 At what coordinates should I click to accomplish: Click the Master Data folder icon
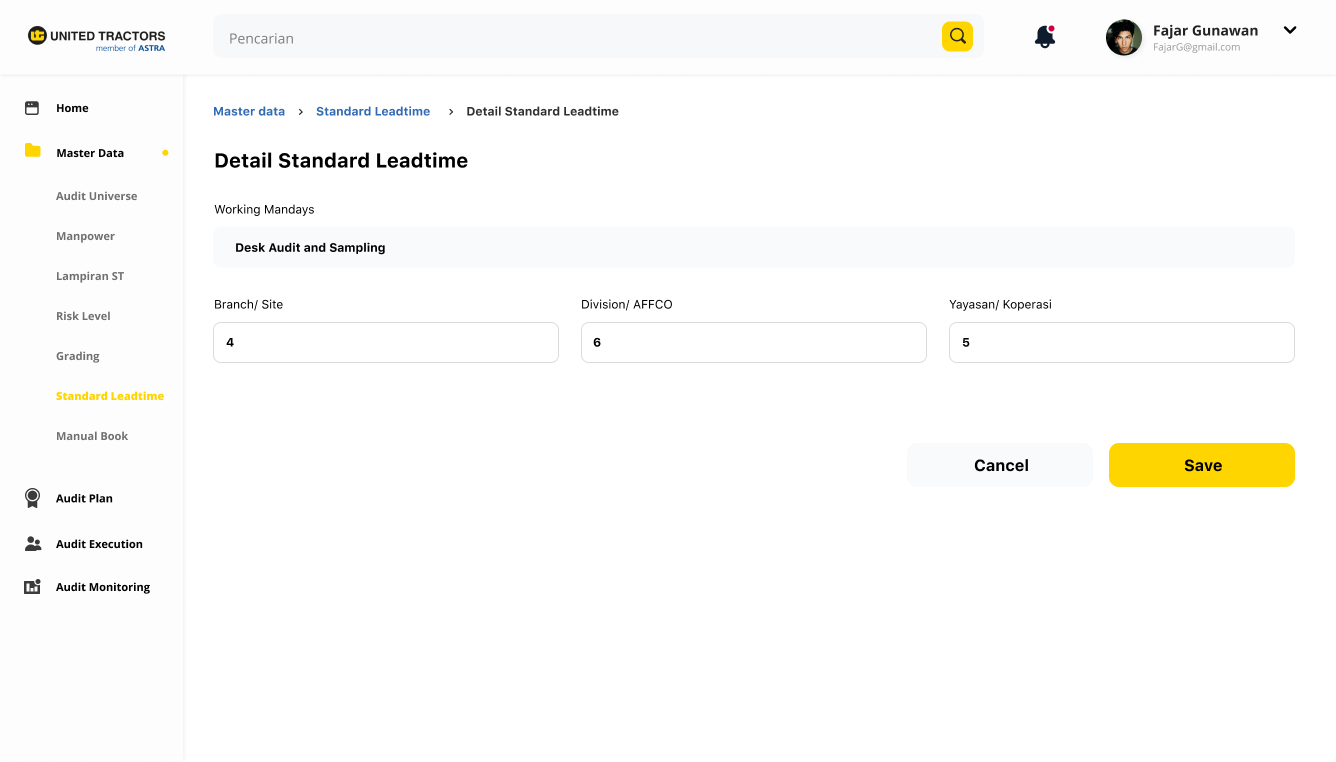33,151
